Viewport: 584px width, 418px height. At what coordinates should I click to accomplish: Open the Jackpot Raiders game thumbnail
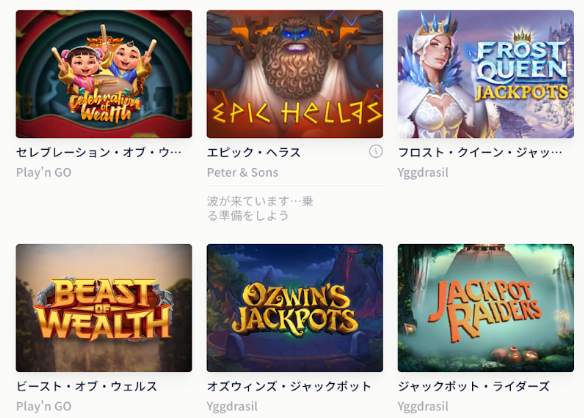[486, 308]
